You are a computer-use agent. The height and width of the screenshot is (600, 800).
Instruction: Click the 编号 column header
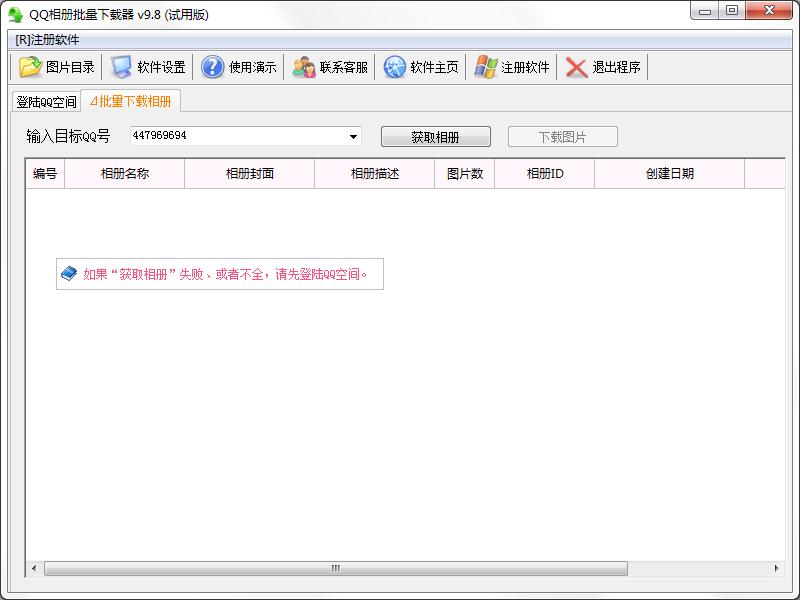pos(45,173)
